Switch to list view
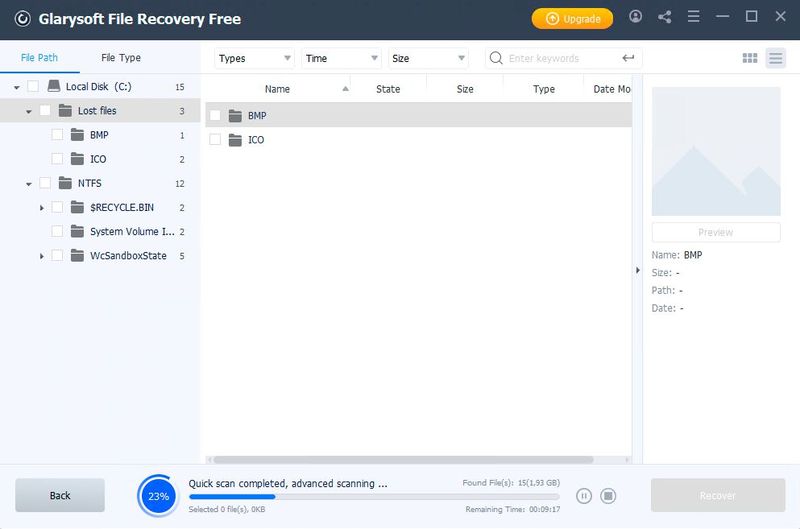Viewport: 800px width, 529px height. [776, 58]
